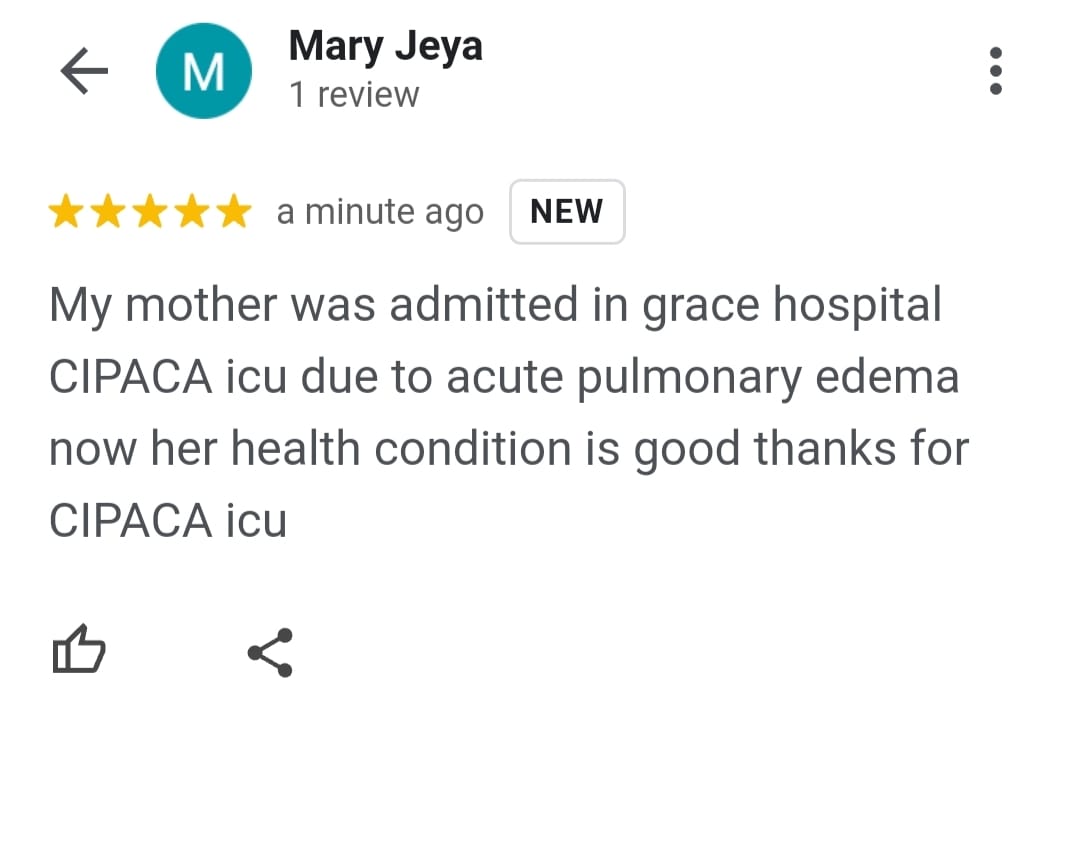This screenshot has width=1080, height=849.
Task: View the reviewer's "1 review" count
Action: pyautogui.click(x=353, y=95)
